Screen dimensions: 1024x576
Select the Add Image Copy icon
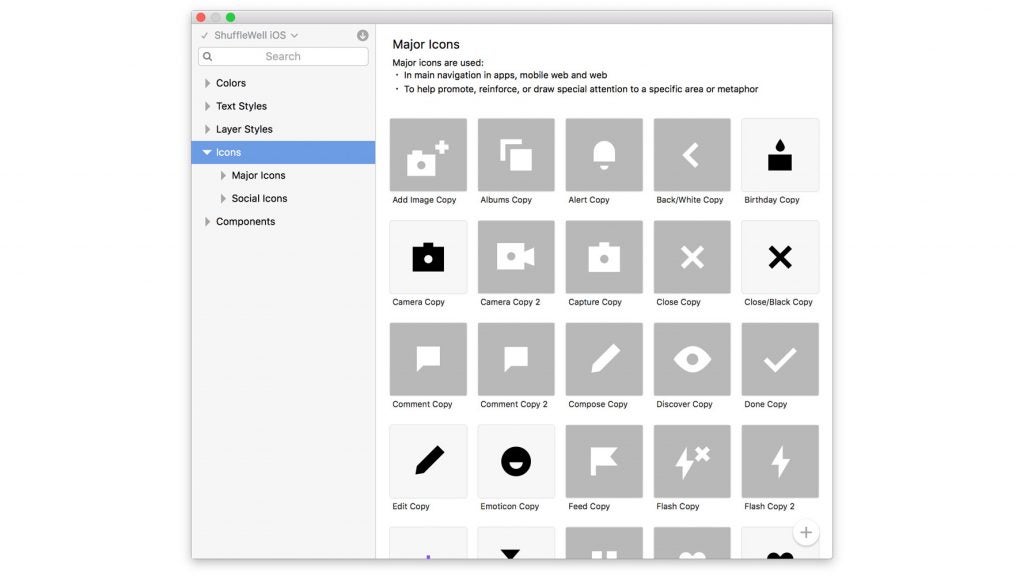[x=428, y=155]
